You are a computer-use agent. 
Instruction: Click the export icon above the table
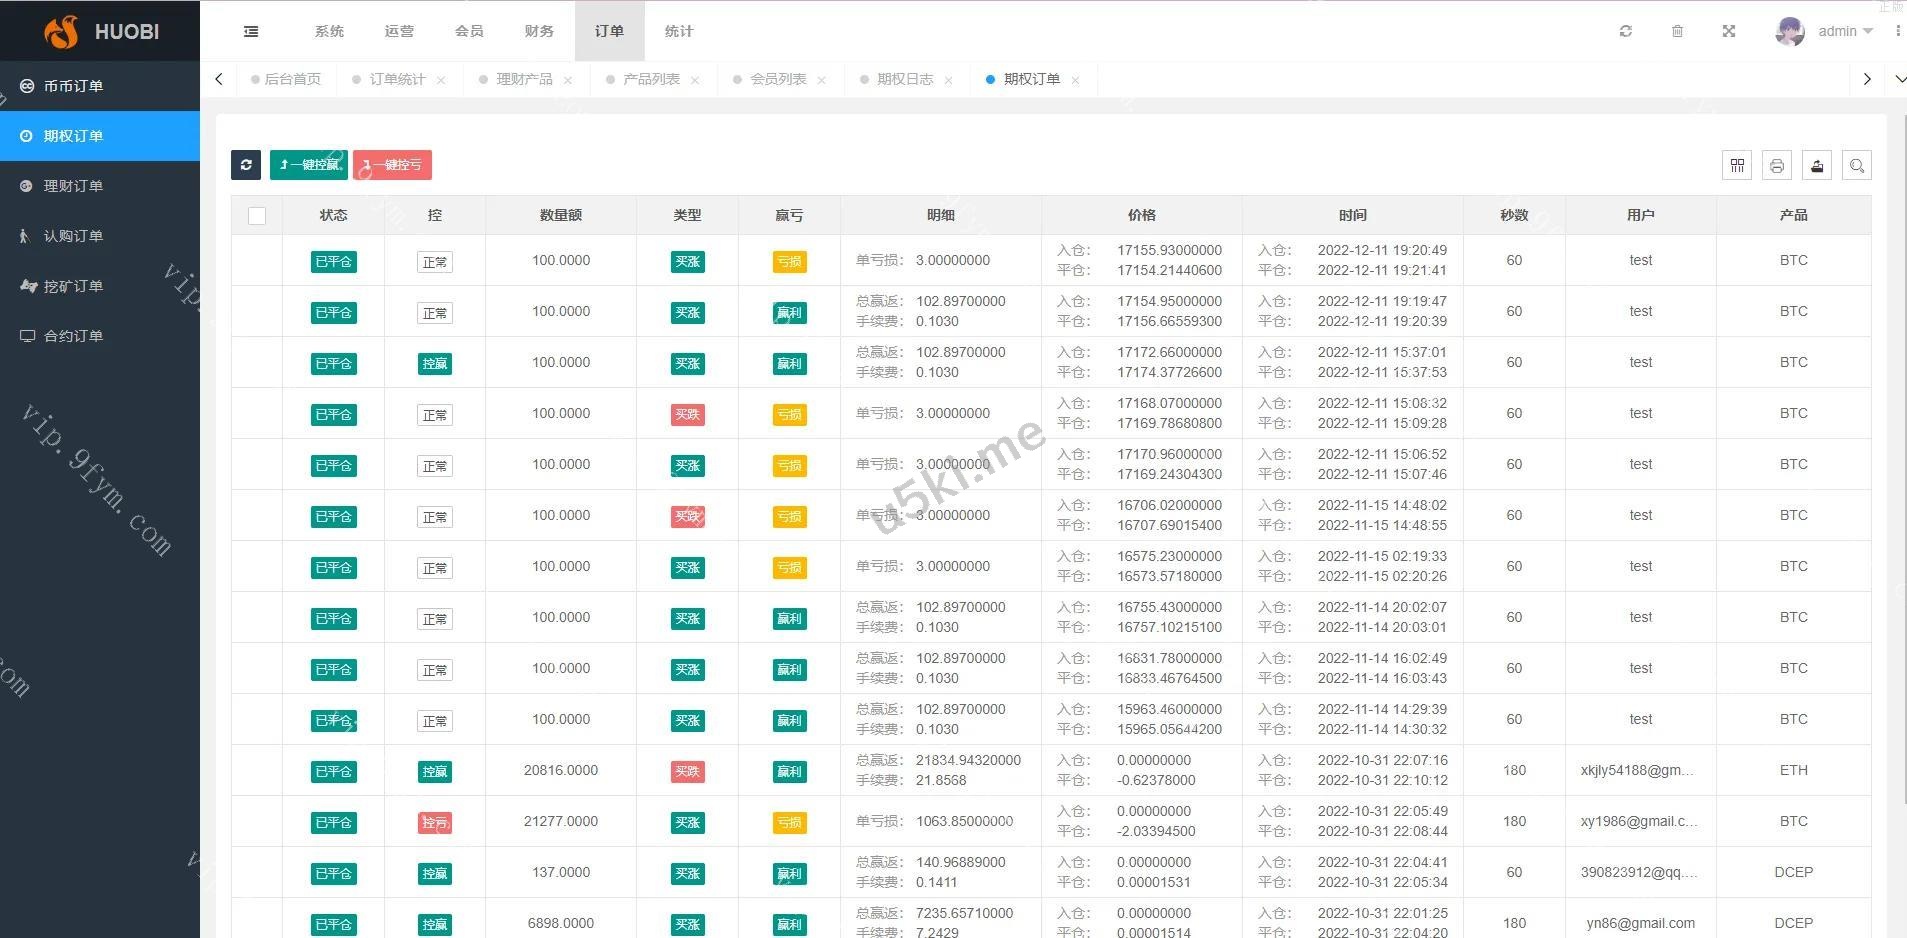pyautogui.click(x=1817, y=166)
